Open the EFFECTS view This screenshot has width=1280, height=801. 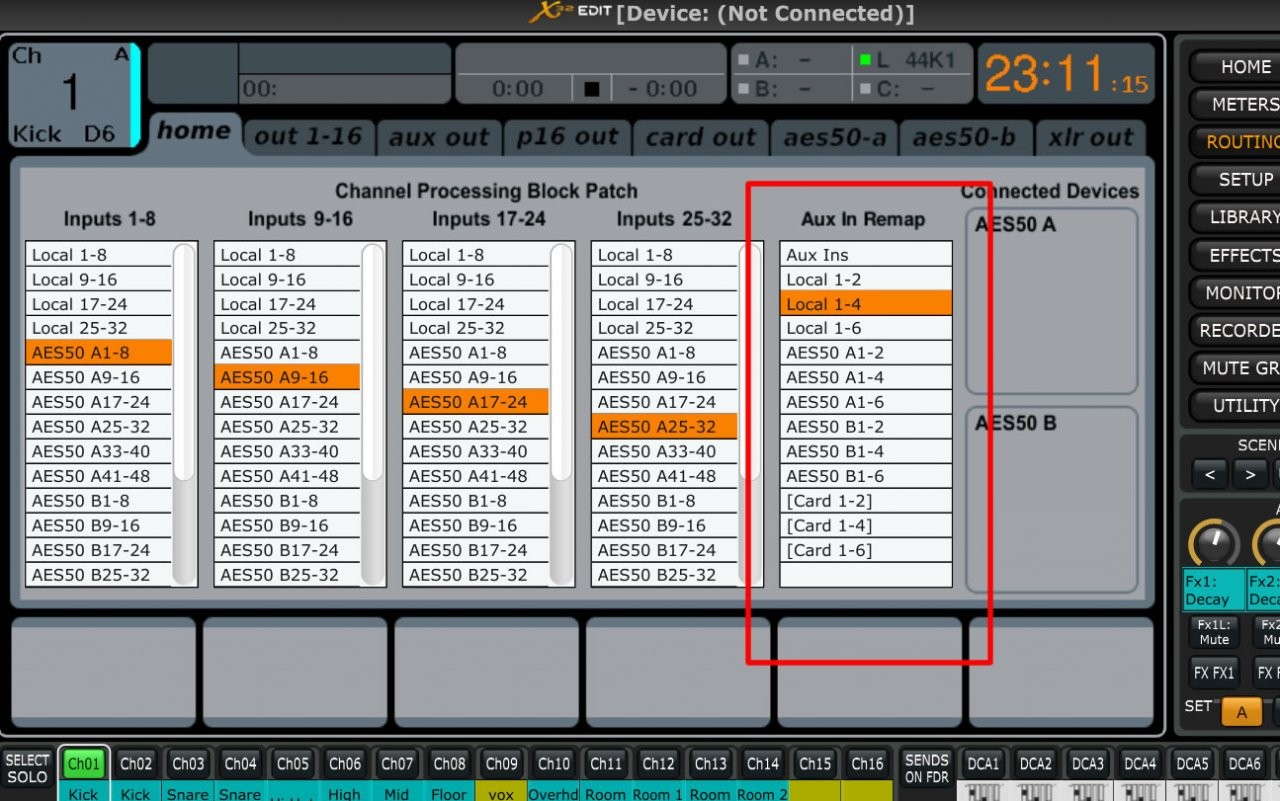(x=1236, y=255)
